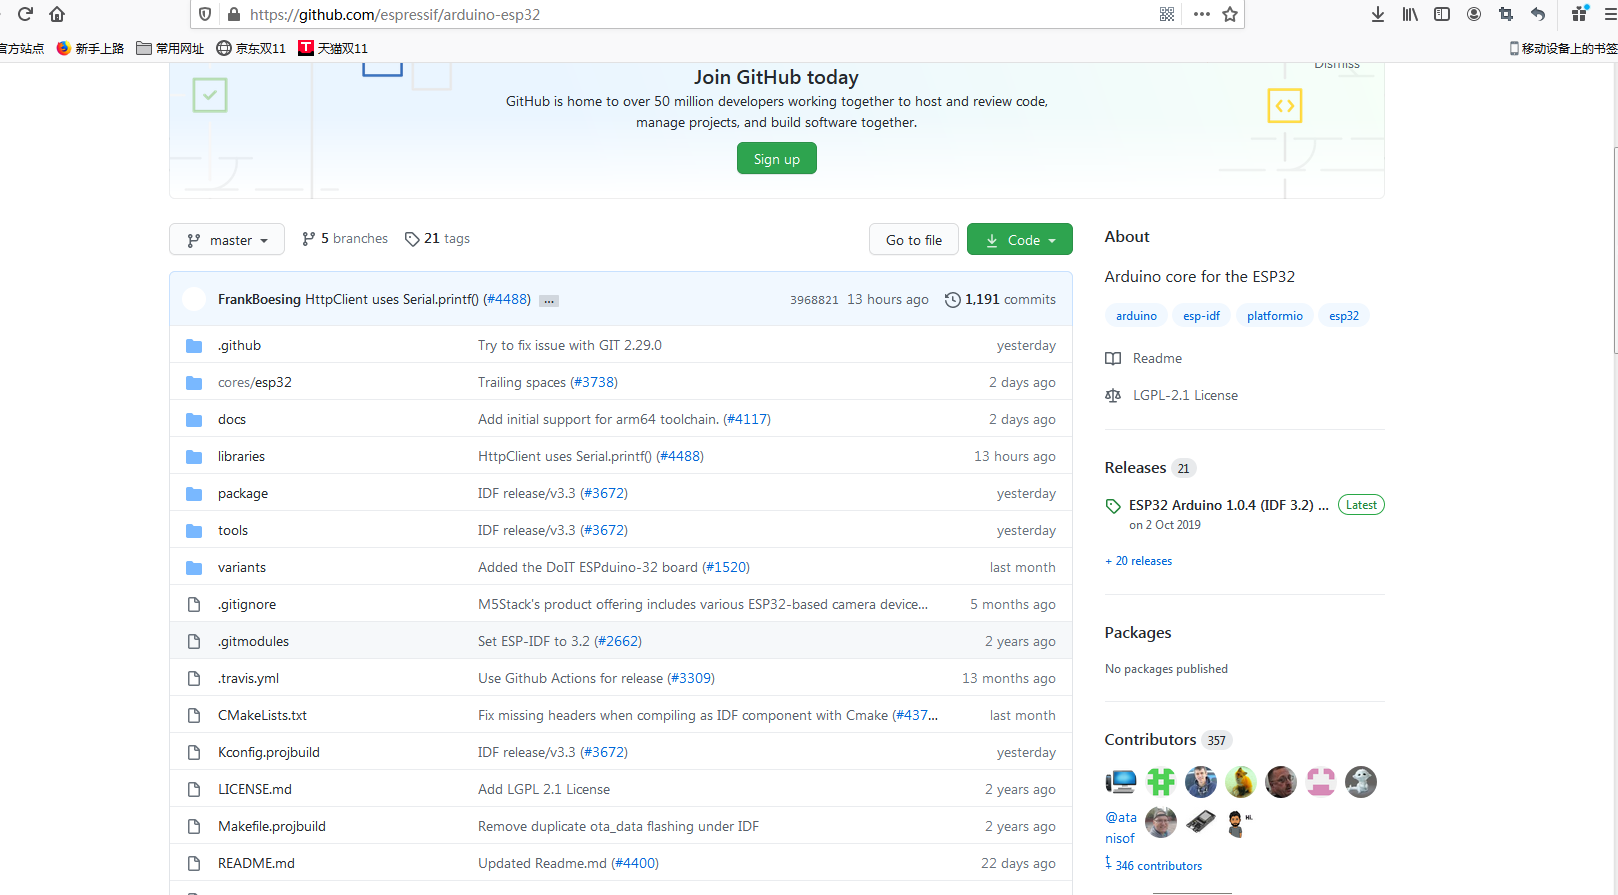Open Kconfig.projbuild file
The image size is (1618, 895).
269,753
